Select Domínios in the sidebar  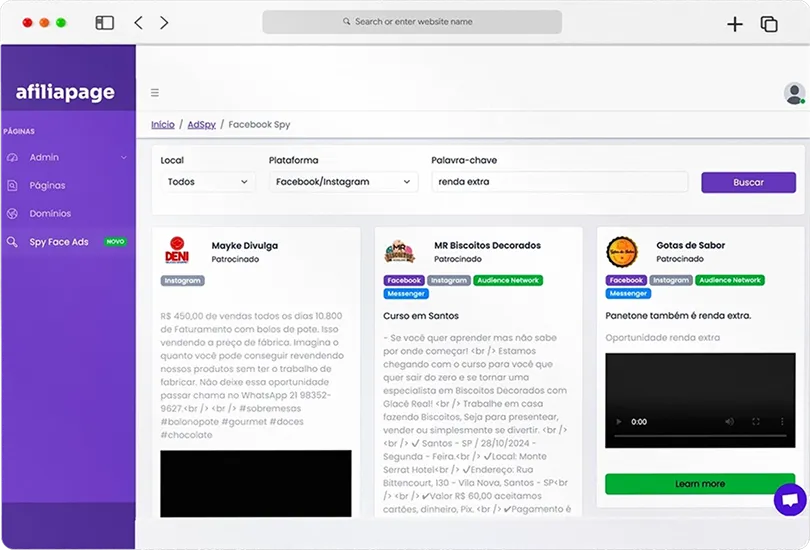[50, 213]
